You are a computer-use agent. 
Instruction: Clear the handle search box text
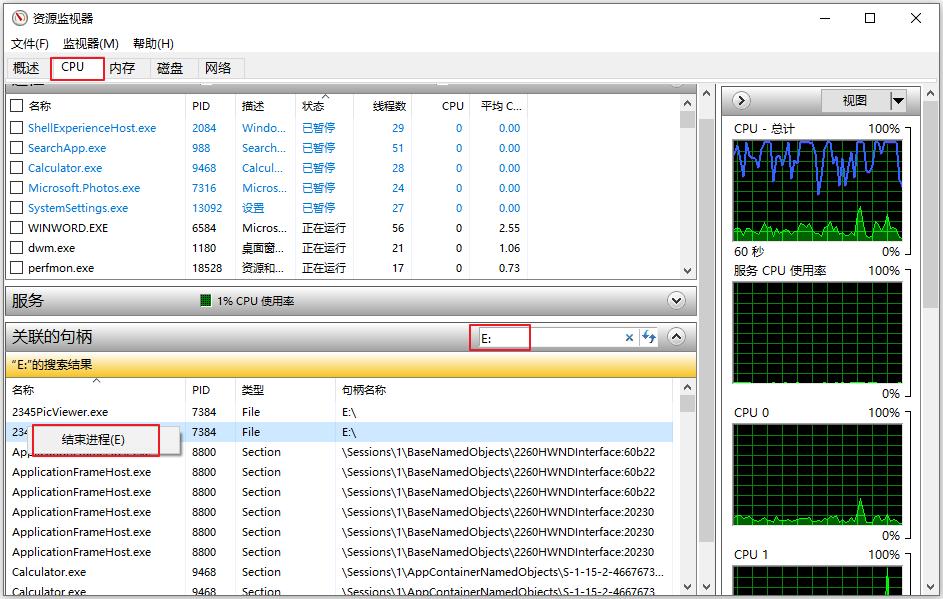pos(629,338)
